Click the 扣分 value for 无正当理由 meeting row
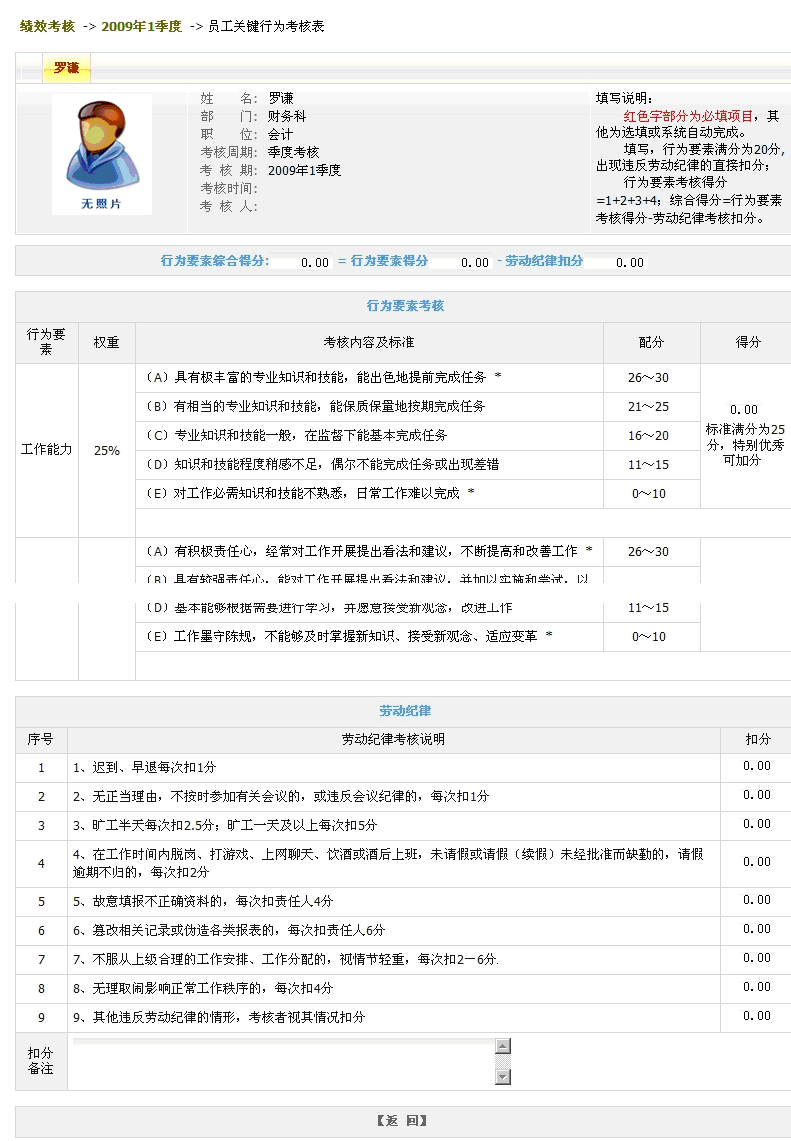Image resolution: width=791 pixels, height=1141 pixels. [x=756, y=795]
